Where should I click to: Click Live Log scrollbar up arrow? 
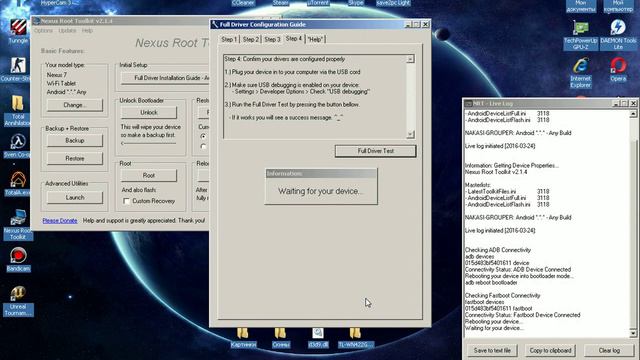(633, 114)
